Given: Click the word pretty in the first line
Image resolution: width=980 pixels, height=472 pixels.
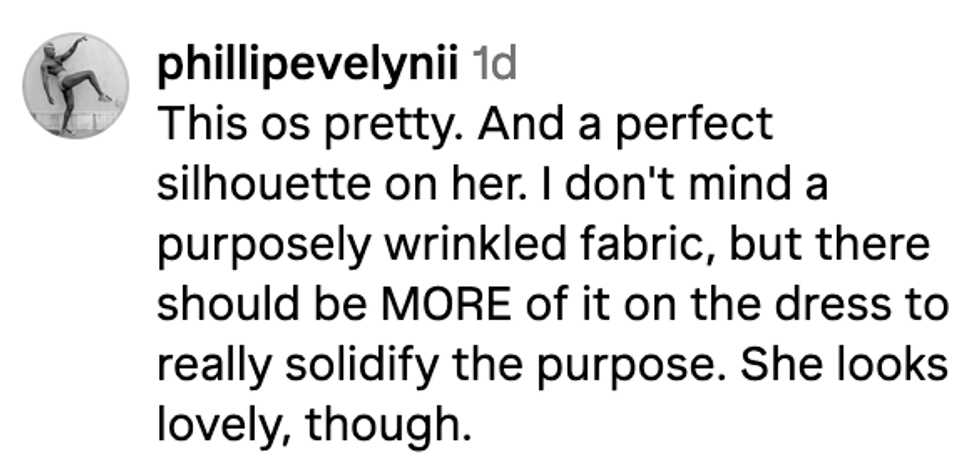Looking at the screenshot, I should 347,125.
